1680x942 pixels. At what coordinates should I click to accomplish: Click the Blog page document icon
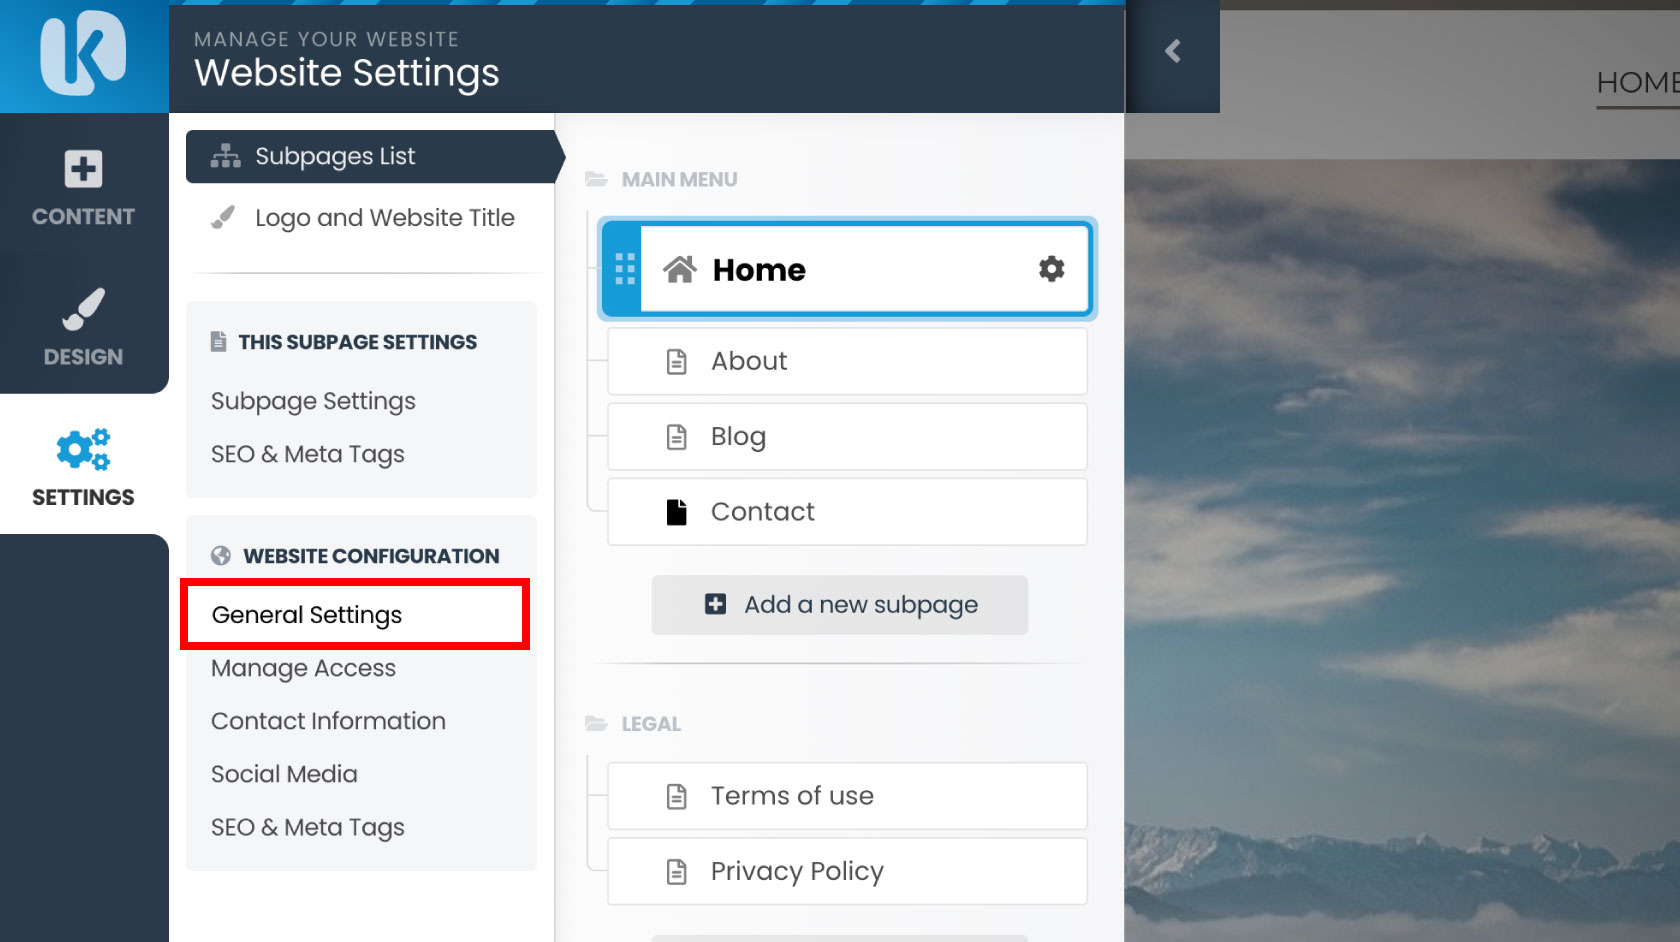pos(677,437)
